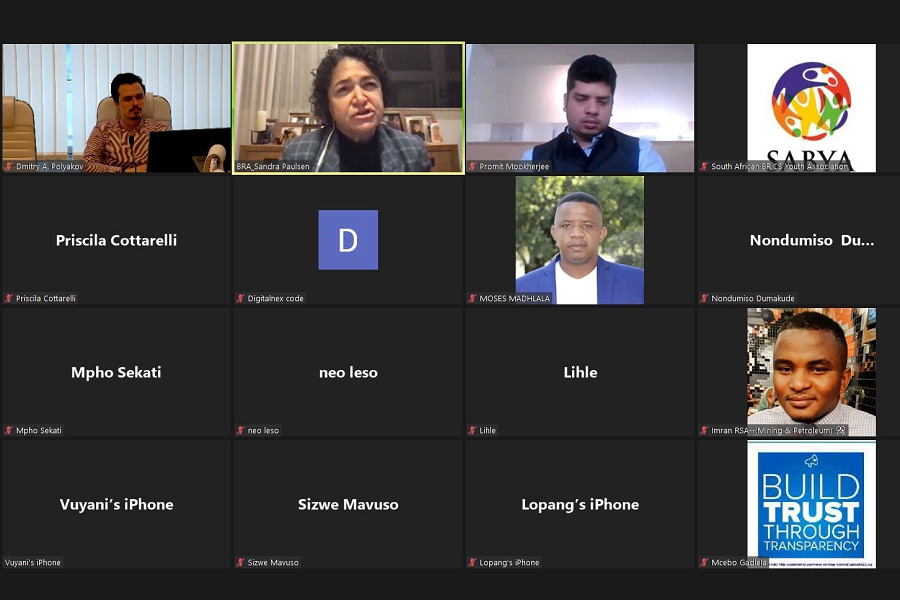The height and width of the screenshot is (600, 900).
Task: Click muted mic icon beside Dmitry A. Polyakov
Action: (9, 167)
